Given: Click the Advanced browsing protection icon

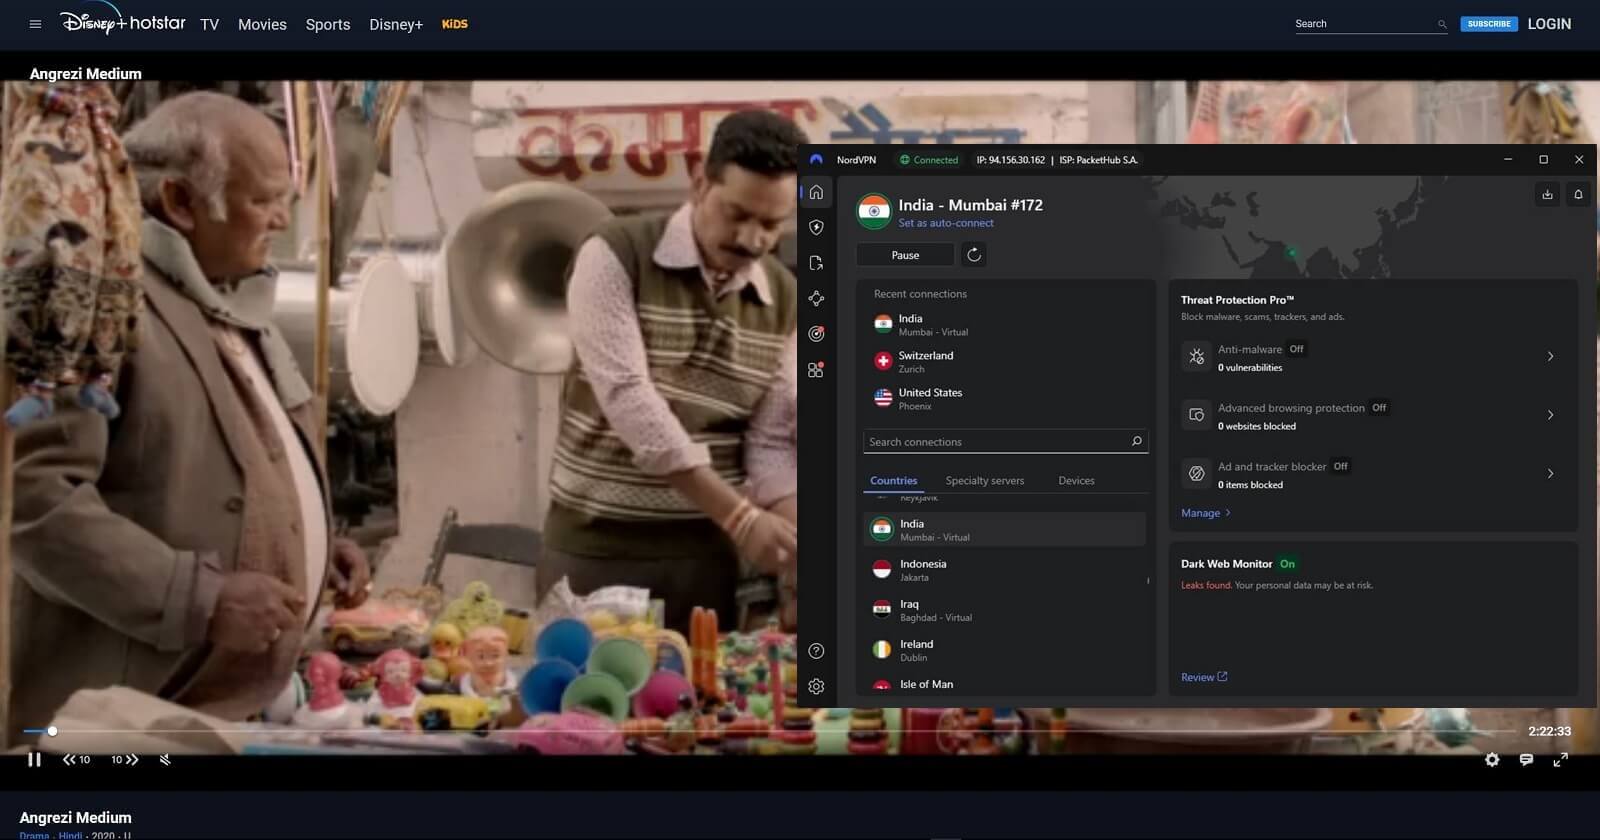Looking at the screenshot, I should pos(1196,415).
